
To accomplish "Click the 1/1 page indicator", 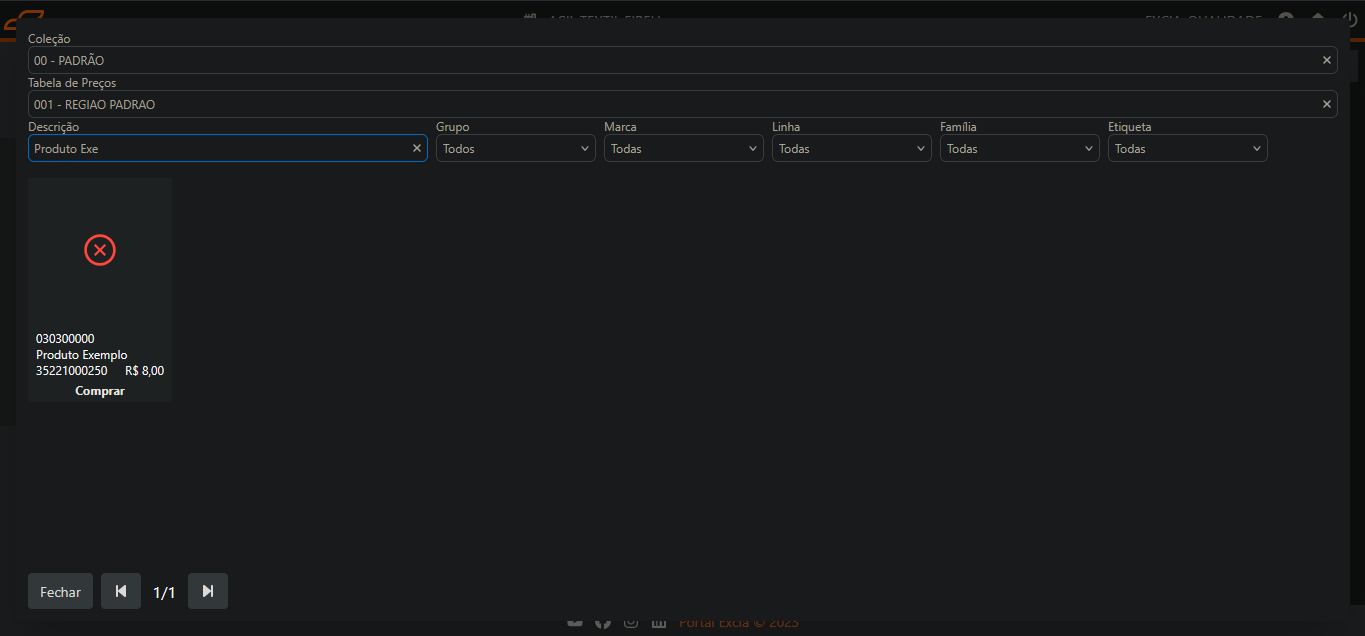I will pyautogui.click(x=164, y=593).
